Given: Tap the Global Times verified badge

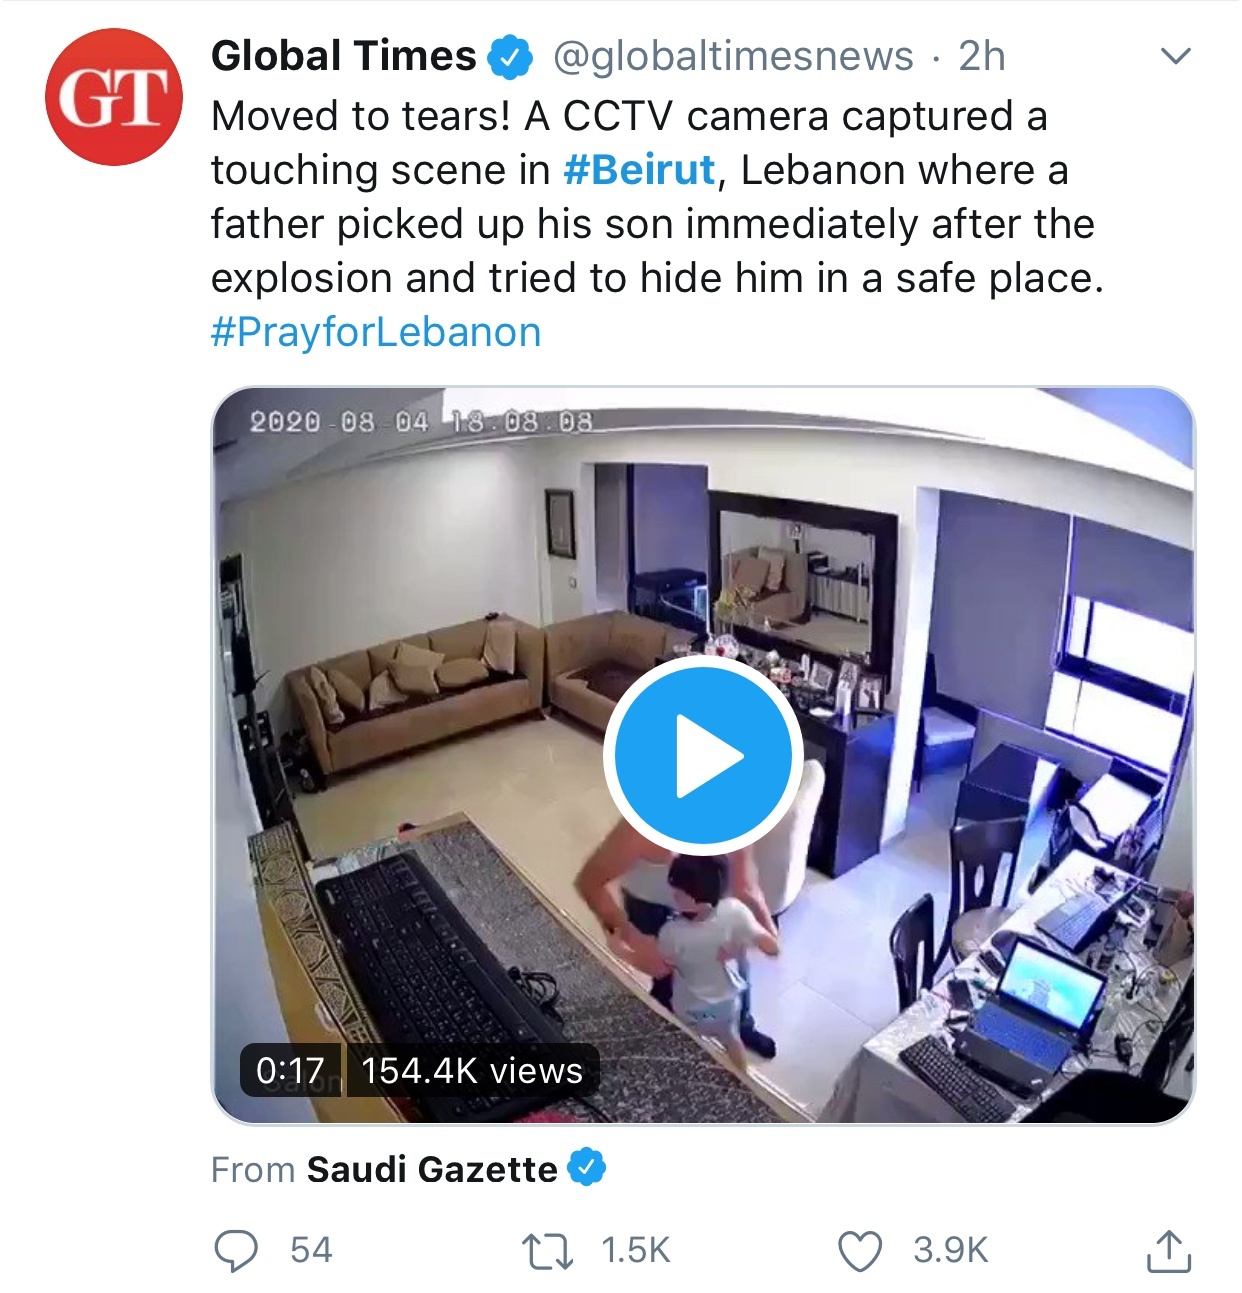Looking at the screenshot, I should (x=510, y=57).
